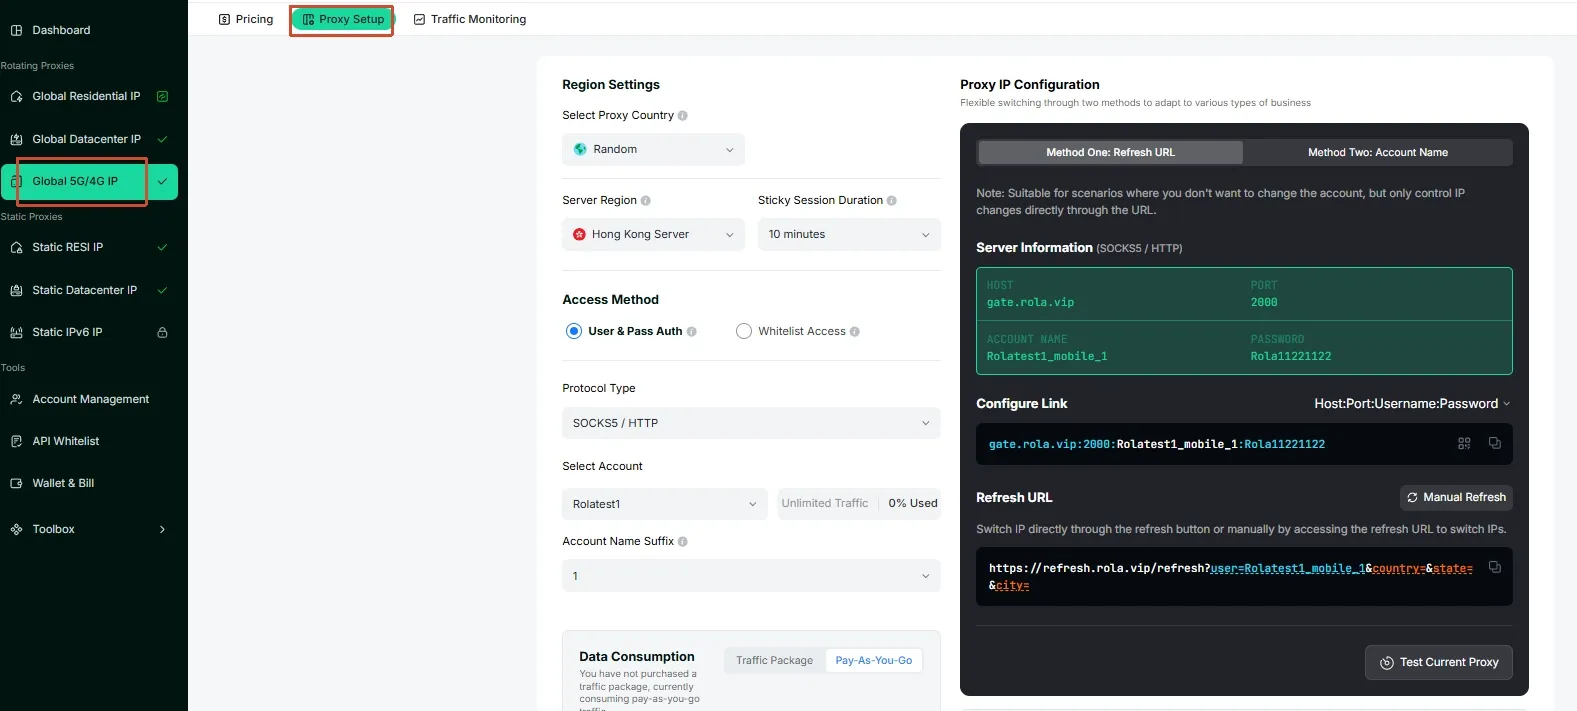Click the Wallet & Bill icon
Image resolution: width=1577 pixels, height=711 pixels.
click(16, 483)
